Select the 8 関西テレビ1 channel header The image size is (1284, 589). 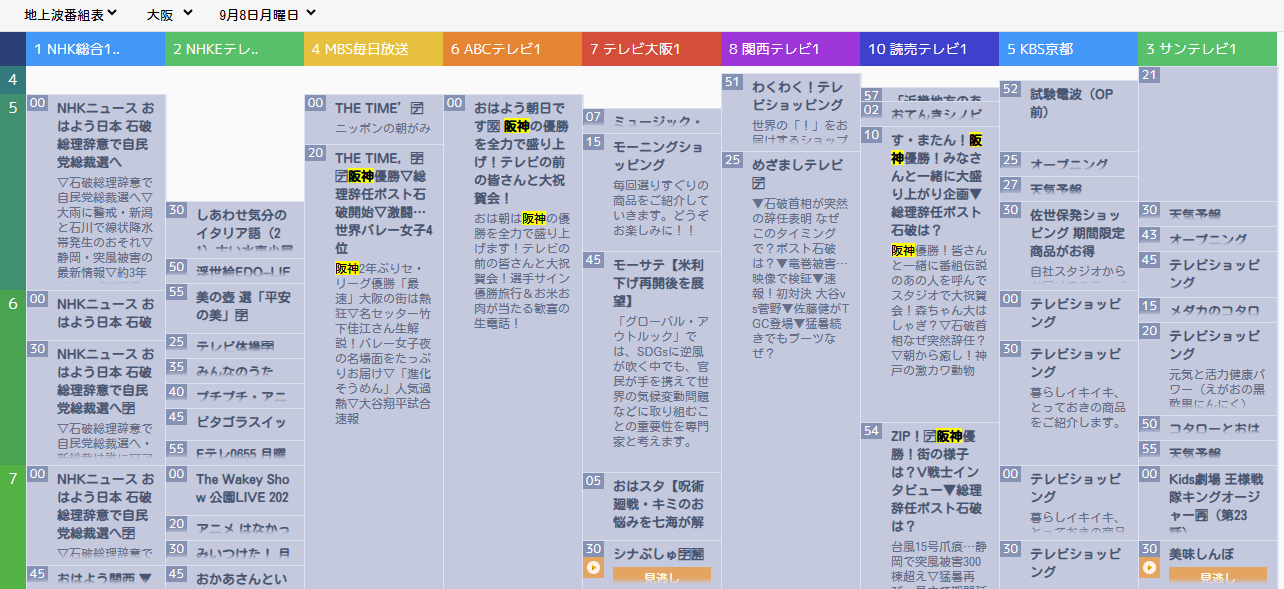[x=791, y=48]
